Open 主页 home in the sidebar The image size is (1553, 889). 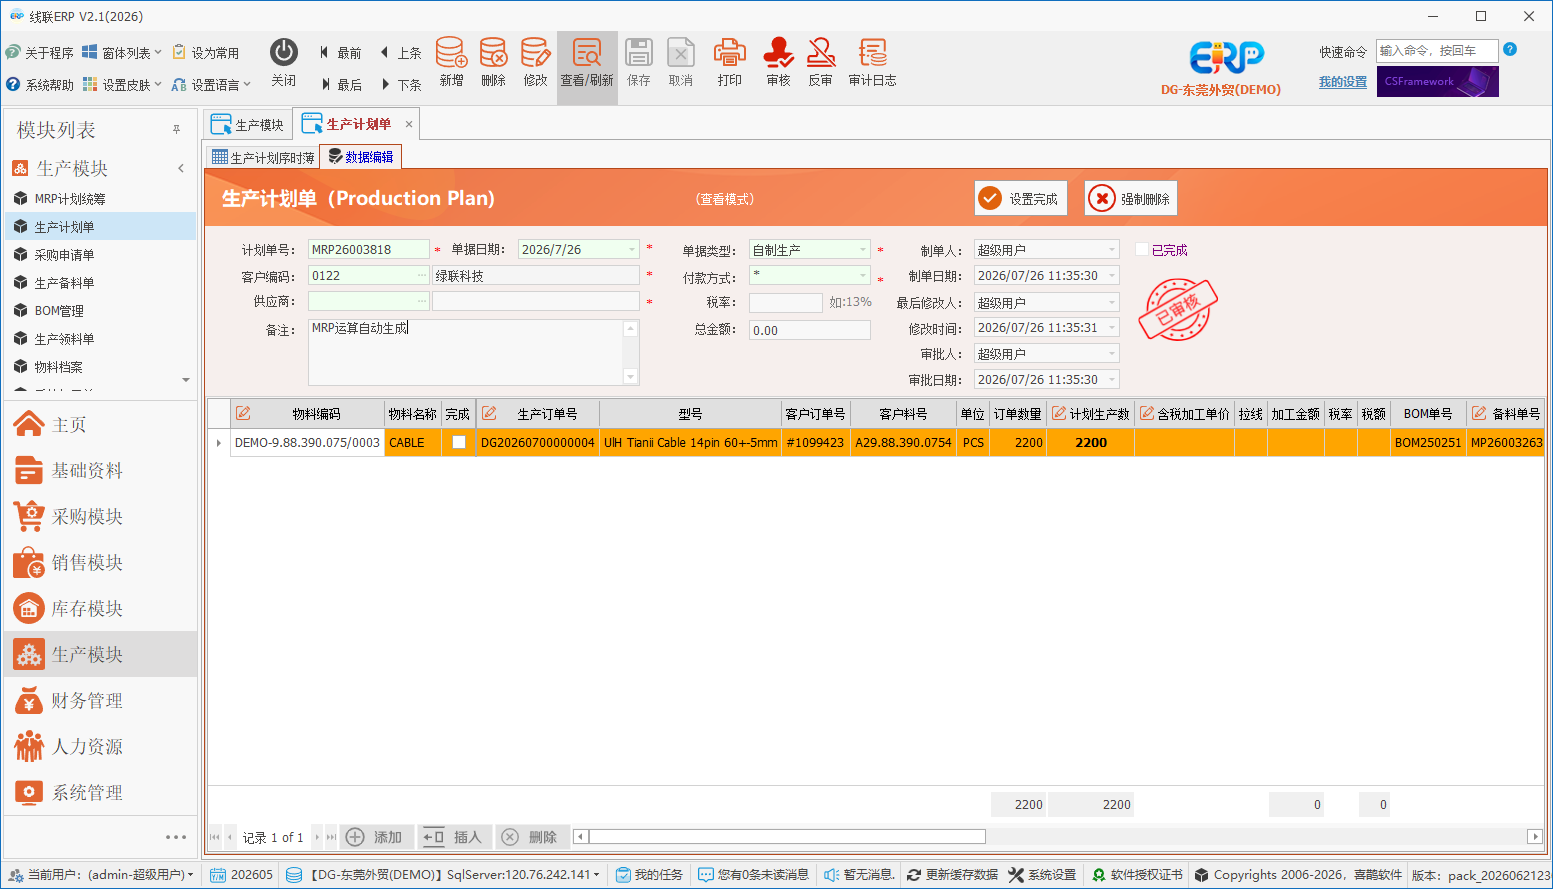click(x=100, y=425)
